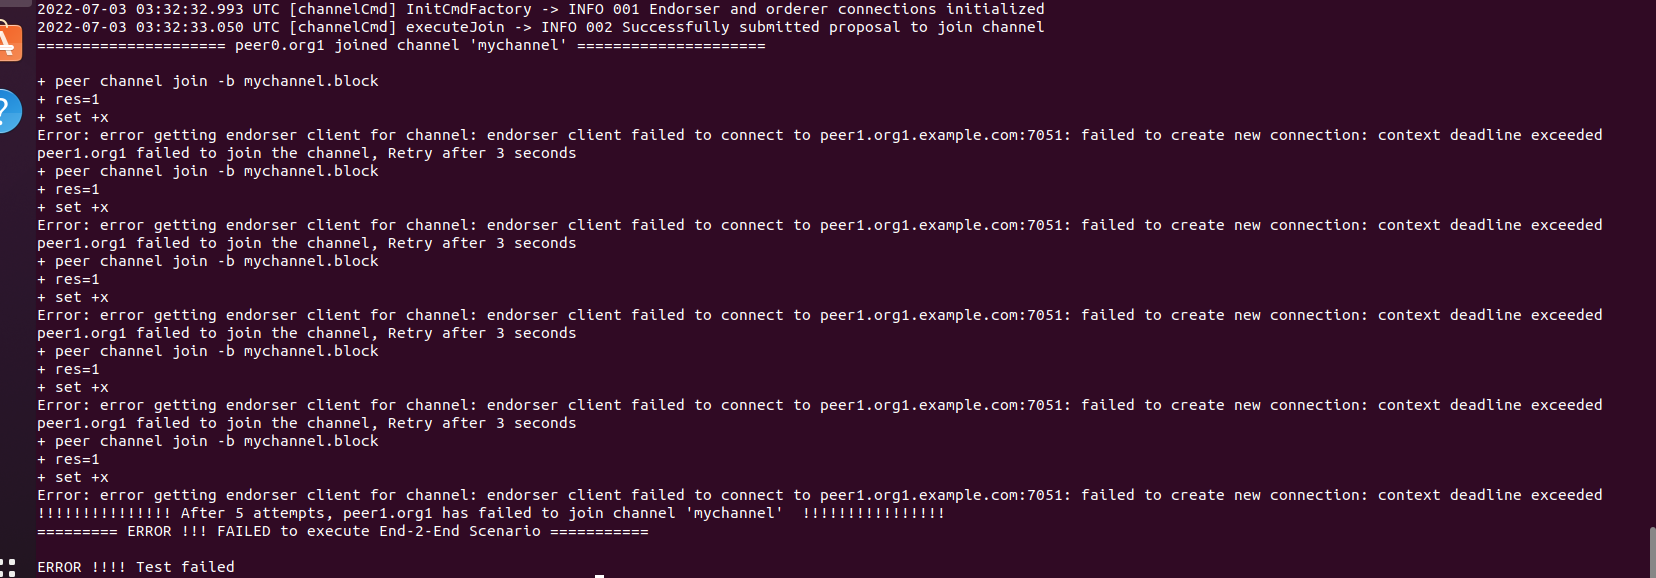Click the last 'context deadline exceeded' text
The height and width of the screenshot is (578, 1656).
tap(1490, 495)
